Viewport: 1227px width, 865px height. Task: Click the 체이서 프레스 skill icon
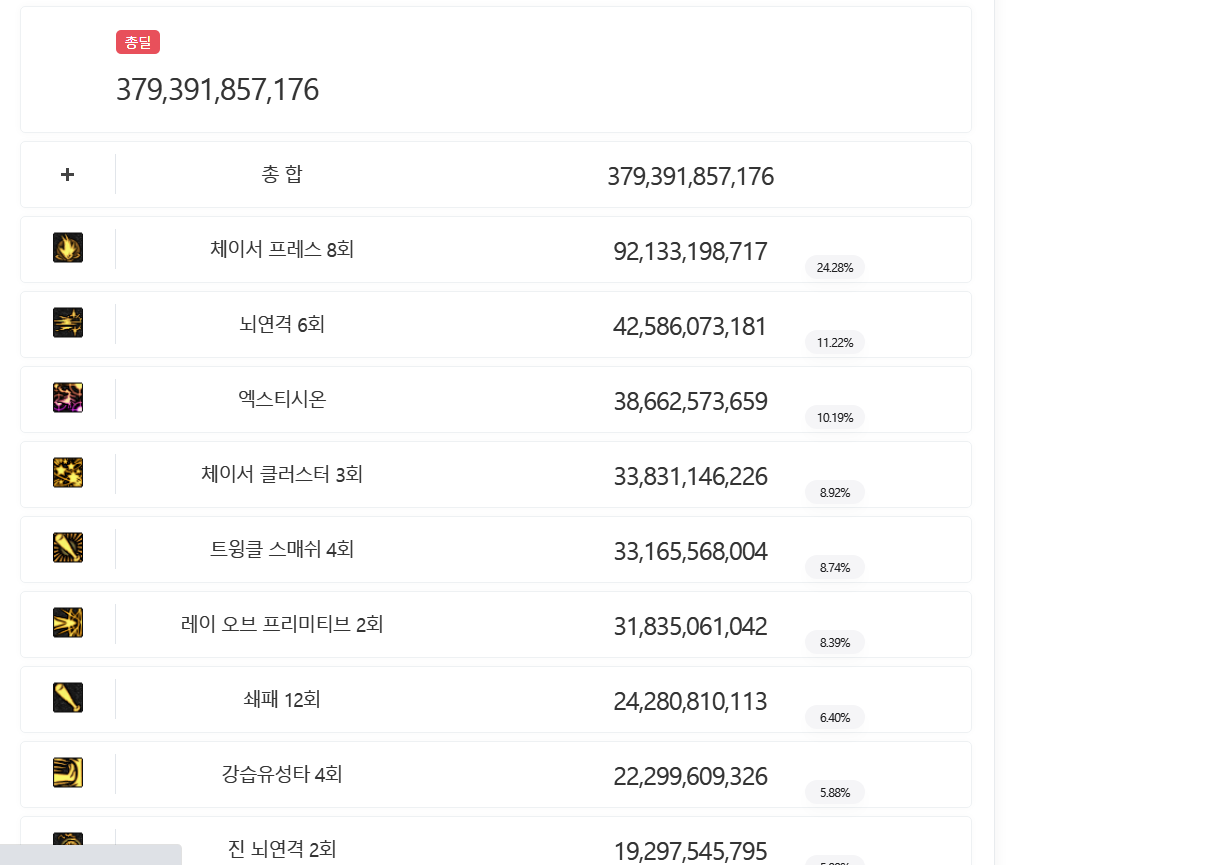68,248
